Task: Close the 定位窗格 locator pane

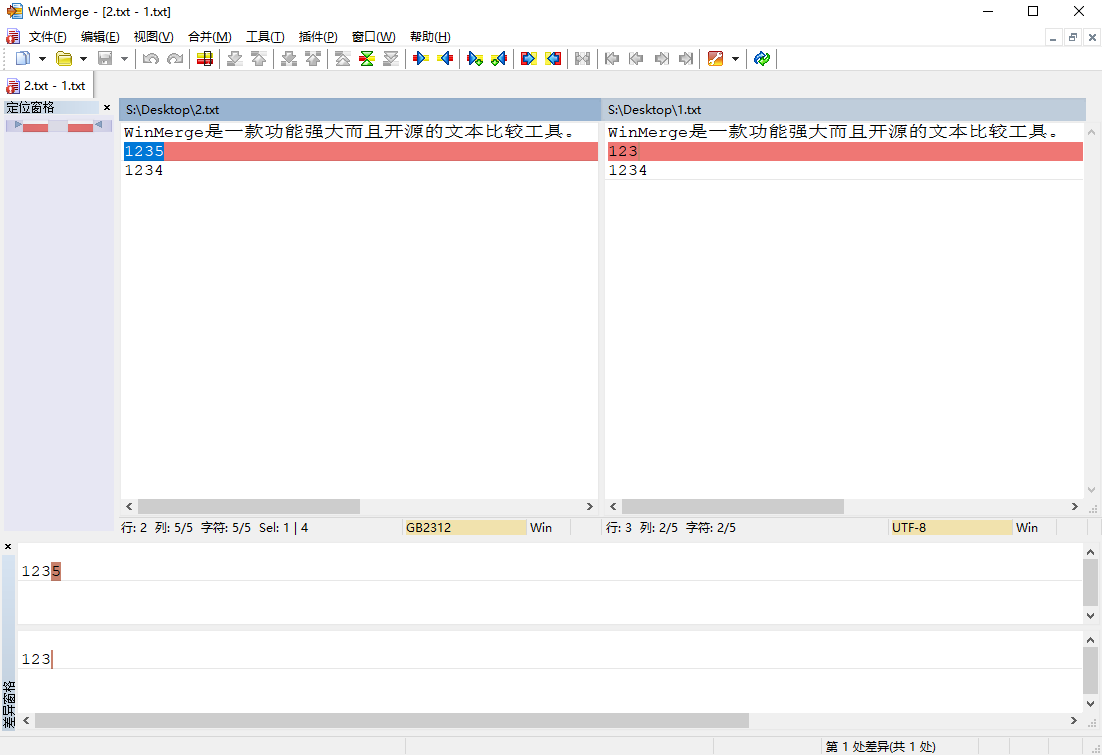Action: tap(106, 107)
